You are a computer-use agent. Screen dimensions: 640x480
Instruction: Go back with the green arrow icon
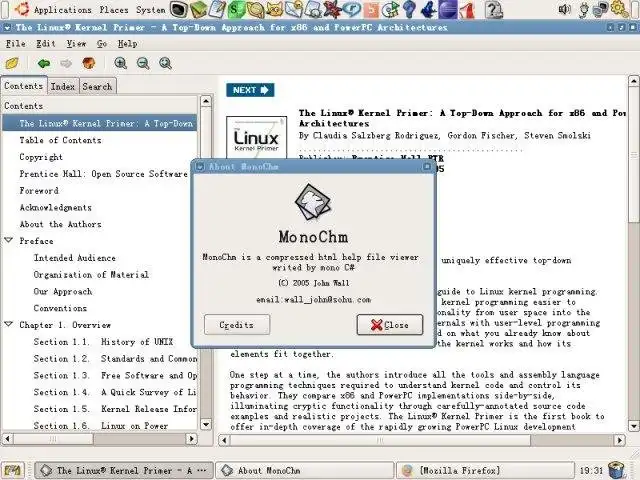coord(44,63)
